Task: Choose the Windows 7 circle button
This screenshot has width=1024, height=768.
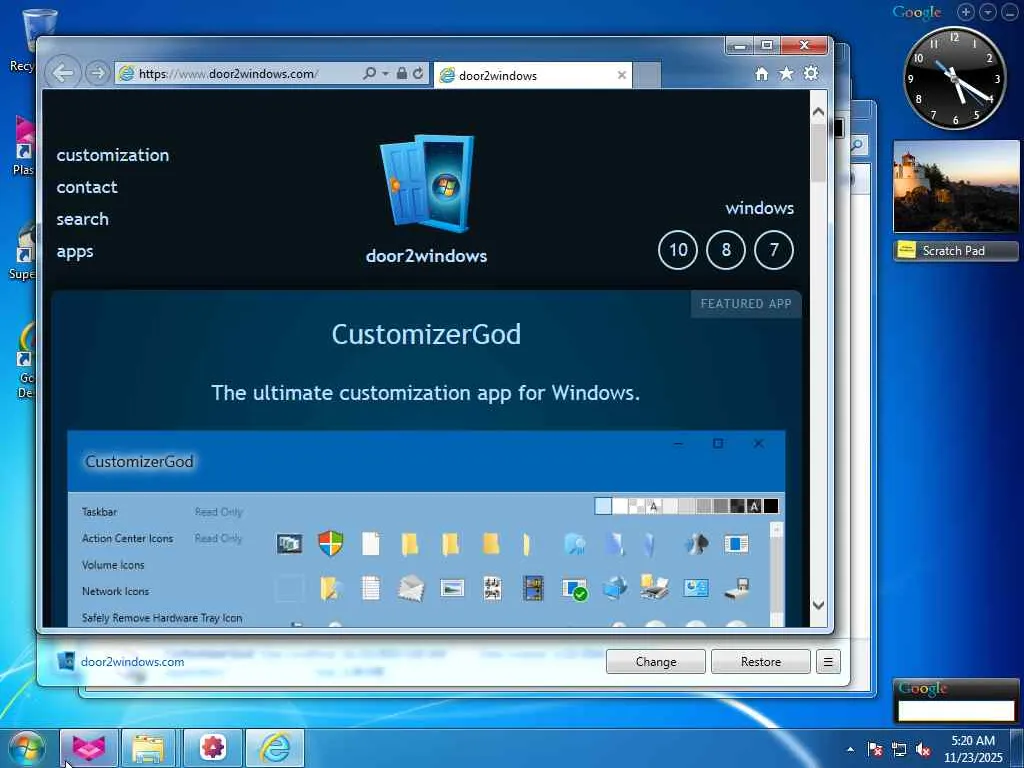Action: 774,249
